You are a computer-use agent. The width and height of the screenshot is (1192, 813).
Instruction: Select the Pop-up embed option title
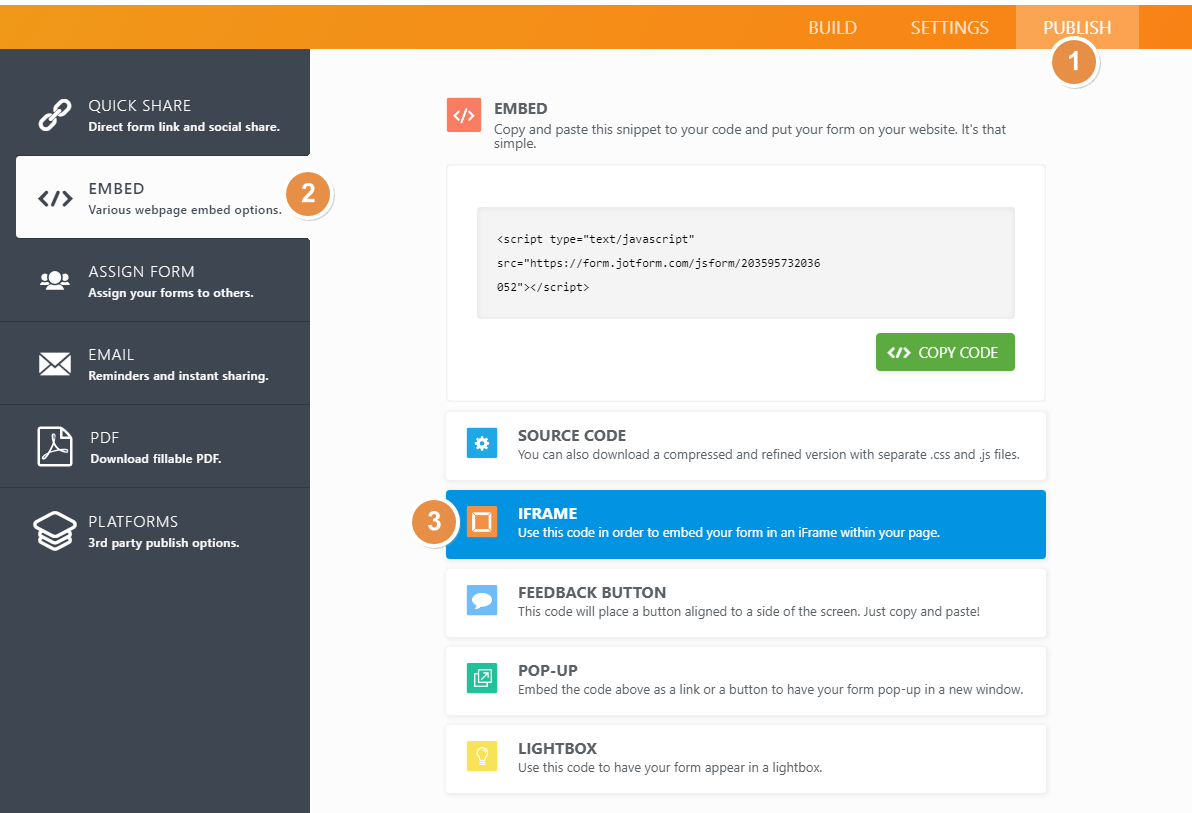(x=547, y=671)
